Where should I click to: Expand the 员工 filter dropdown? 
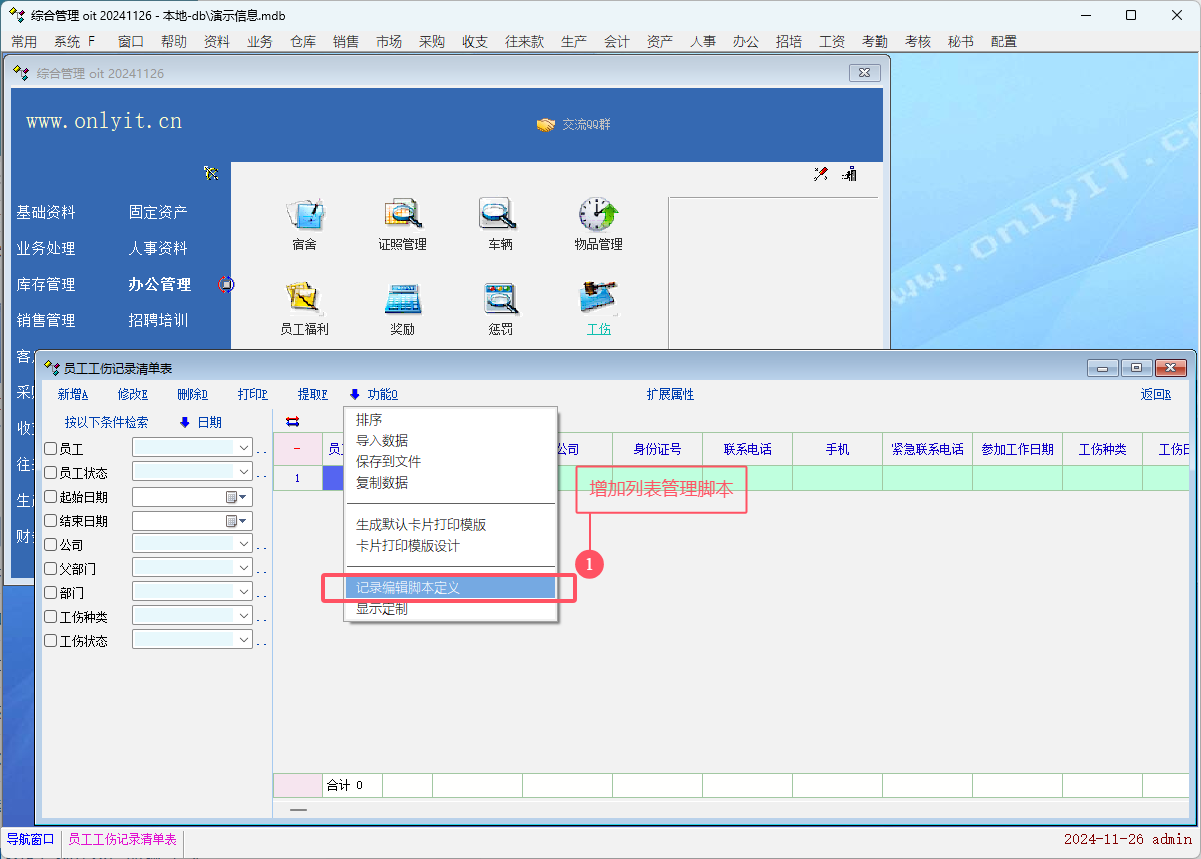[x=244, y=448]
